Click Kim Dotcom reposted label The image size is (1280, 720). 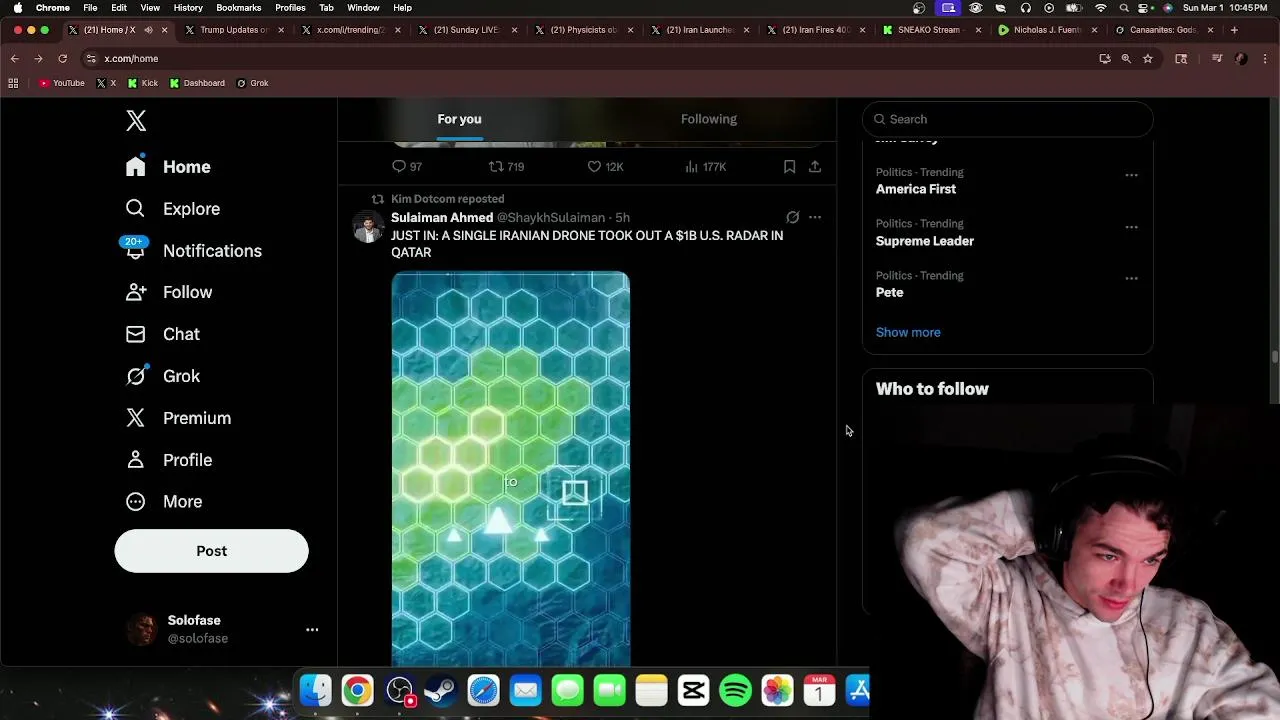point(447,199)
